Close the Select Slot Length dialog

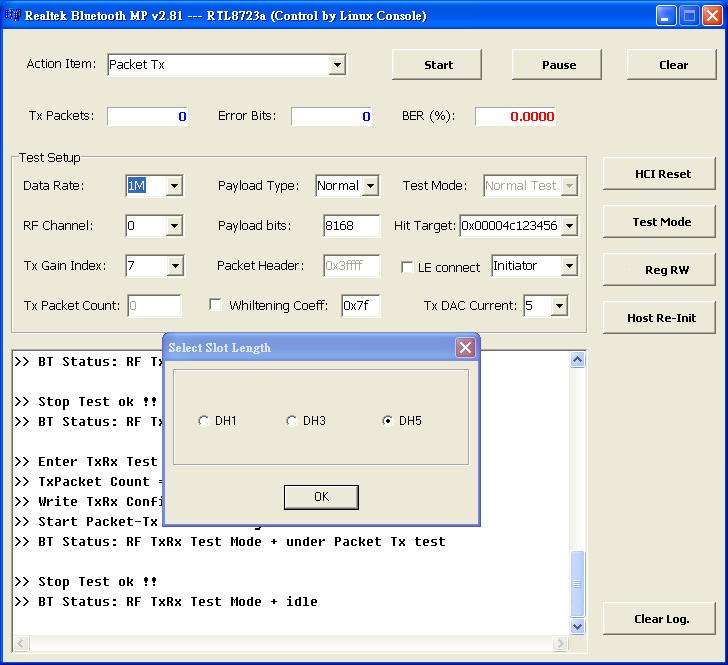coord(465,347)
